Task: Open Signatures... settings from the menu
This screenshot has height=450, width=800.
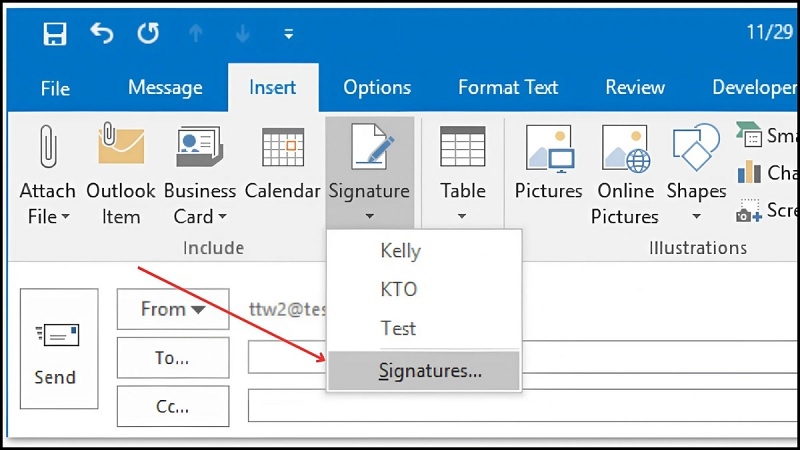Action: 424,370
